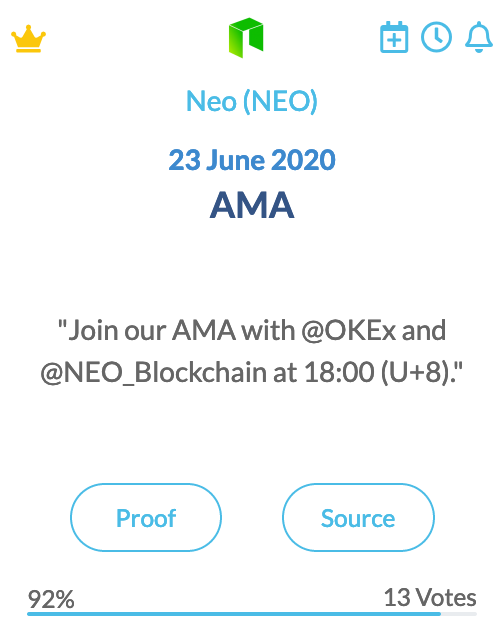Click the @NEO_Blockchain mention in description
This screenshot has height=626, width=504.
point(153,373)
